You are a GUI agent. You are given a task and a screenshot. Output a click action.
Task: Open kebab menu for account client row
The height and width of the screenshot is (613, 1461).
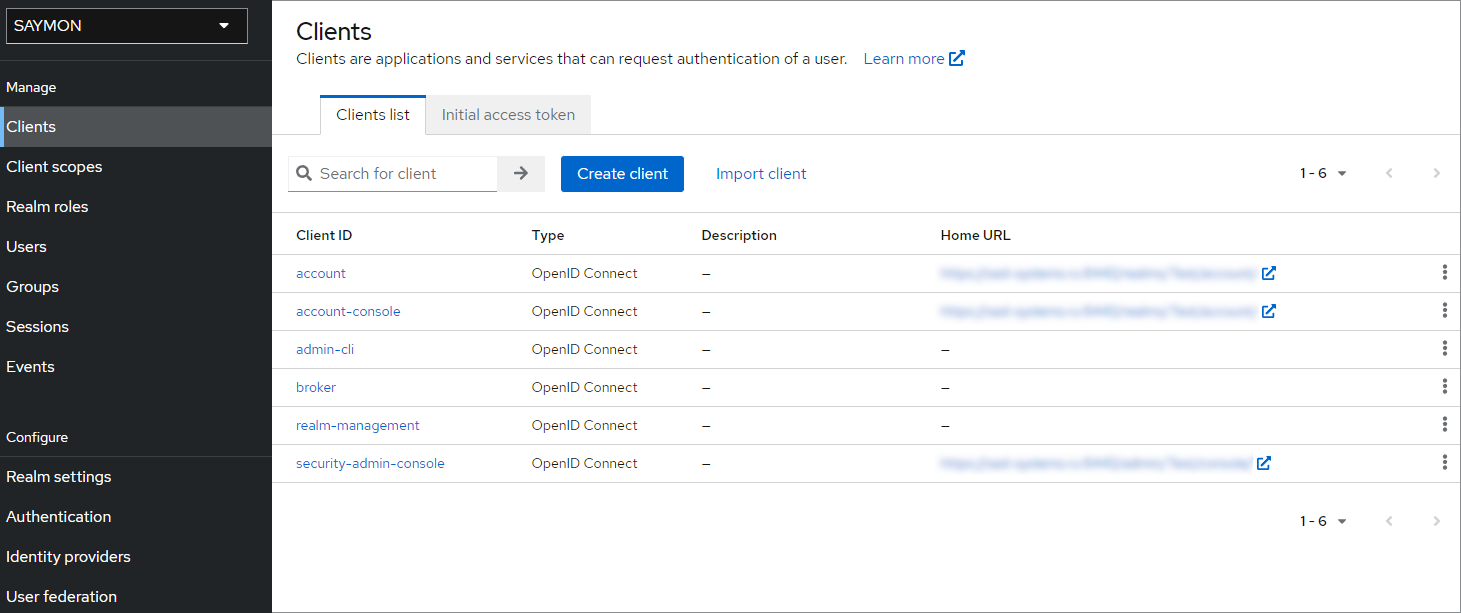coord(1444,272)
